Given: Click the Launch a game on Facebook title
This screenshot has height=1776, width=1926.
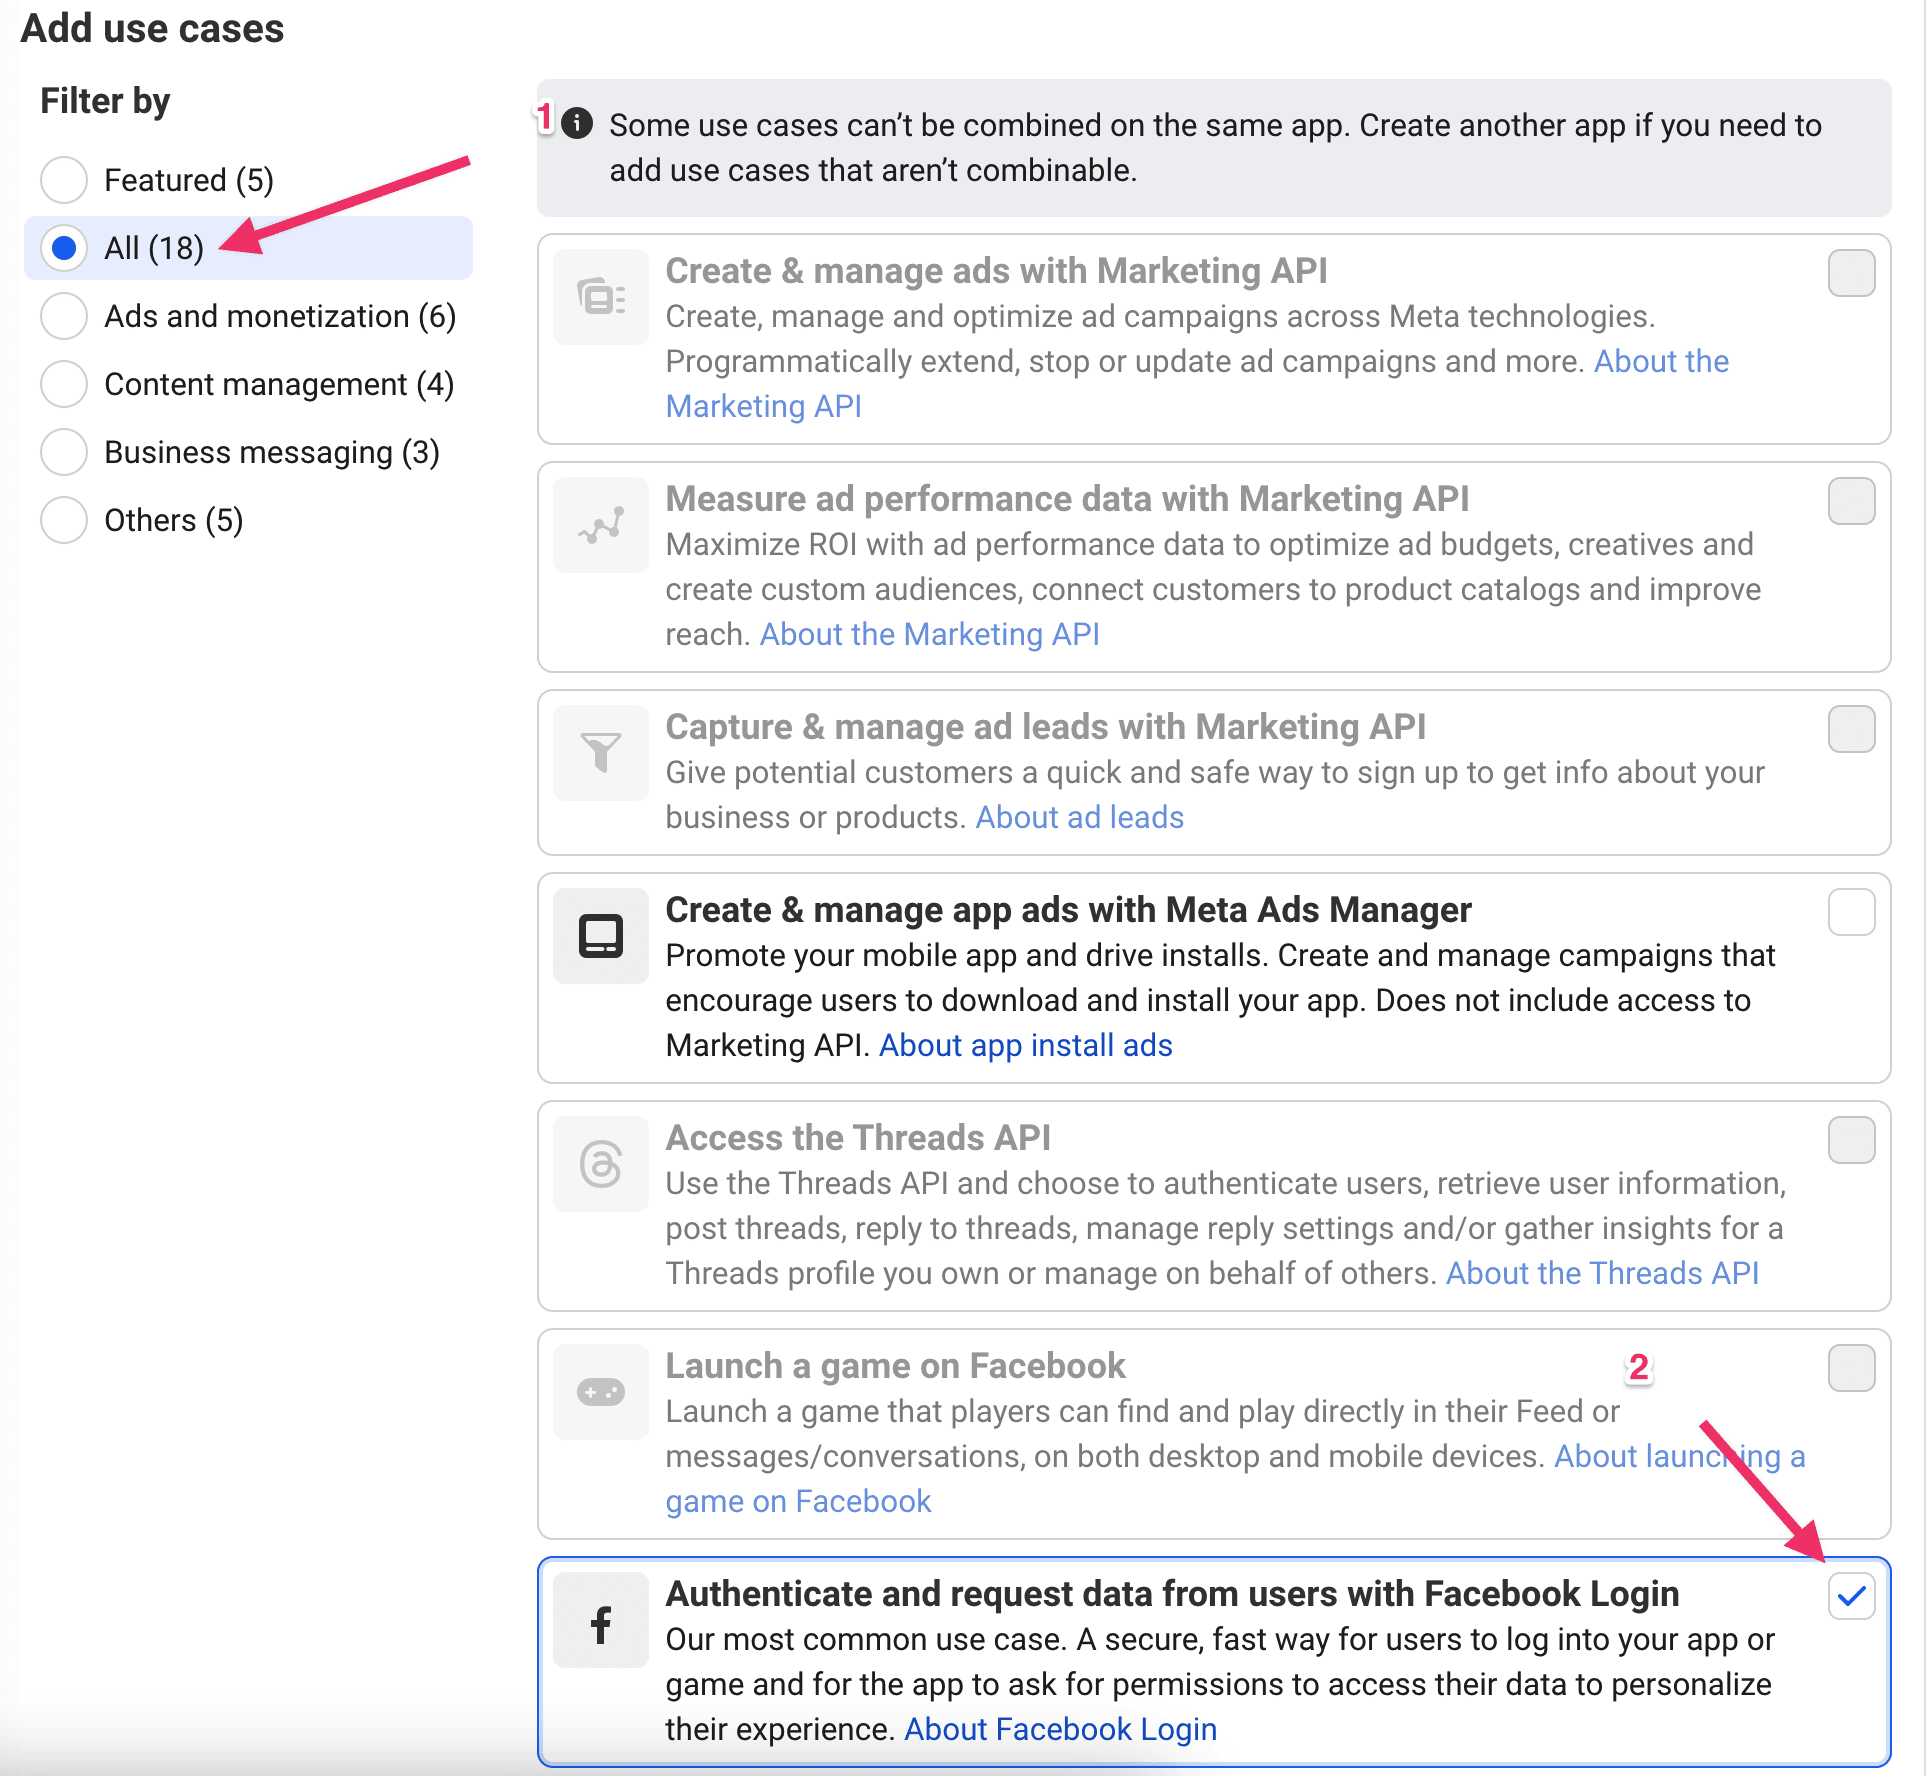Looking at the screenshot, I should [x=895, y=1366].
